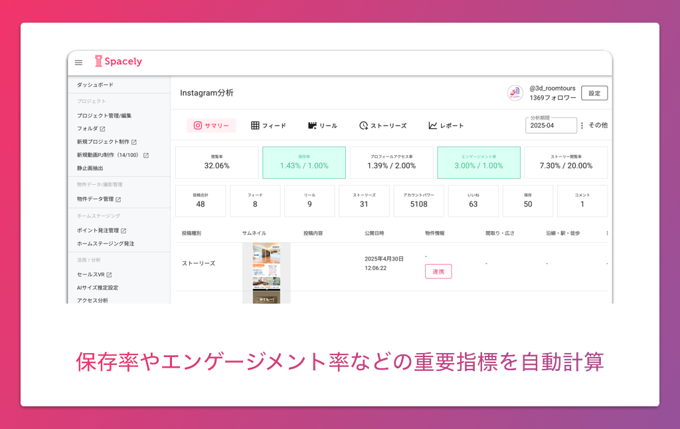Click the 連携 button in table row
680x429 pixels.
point(438,271)
